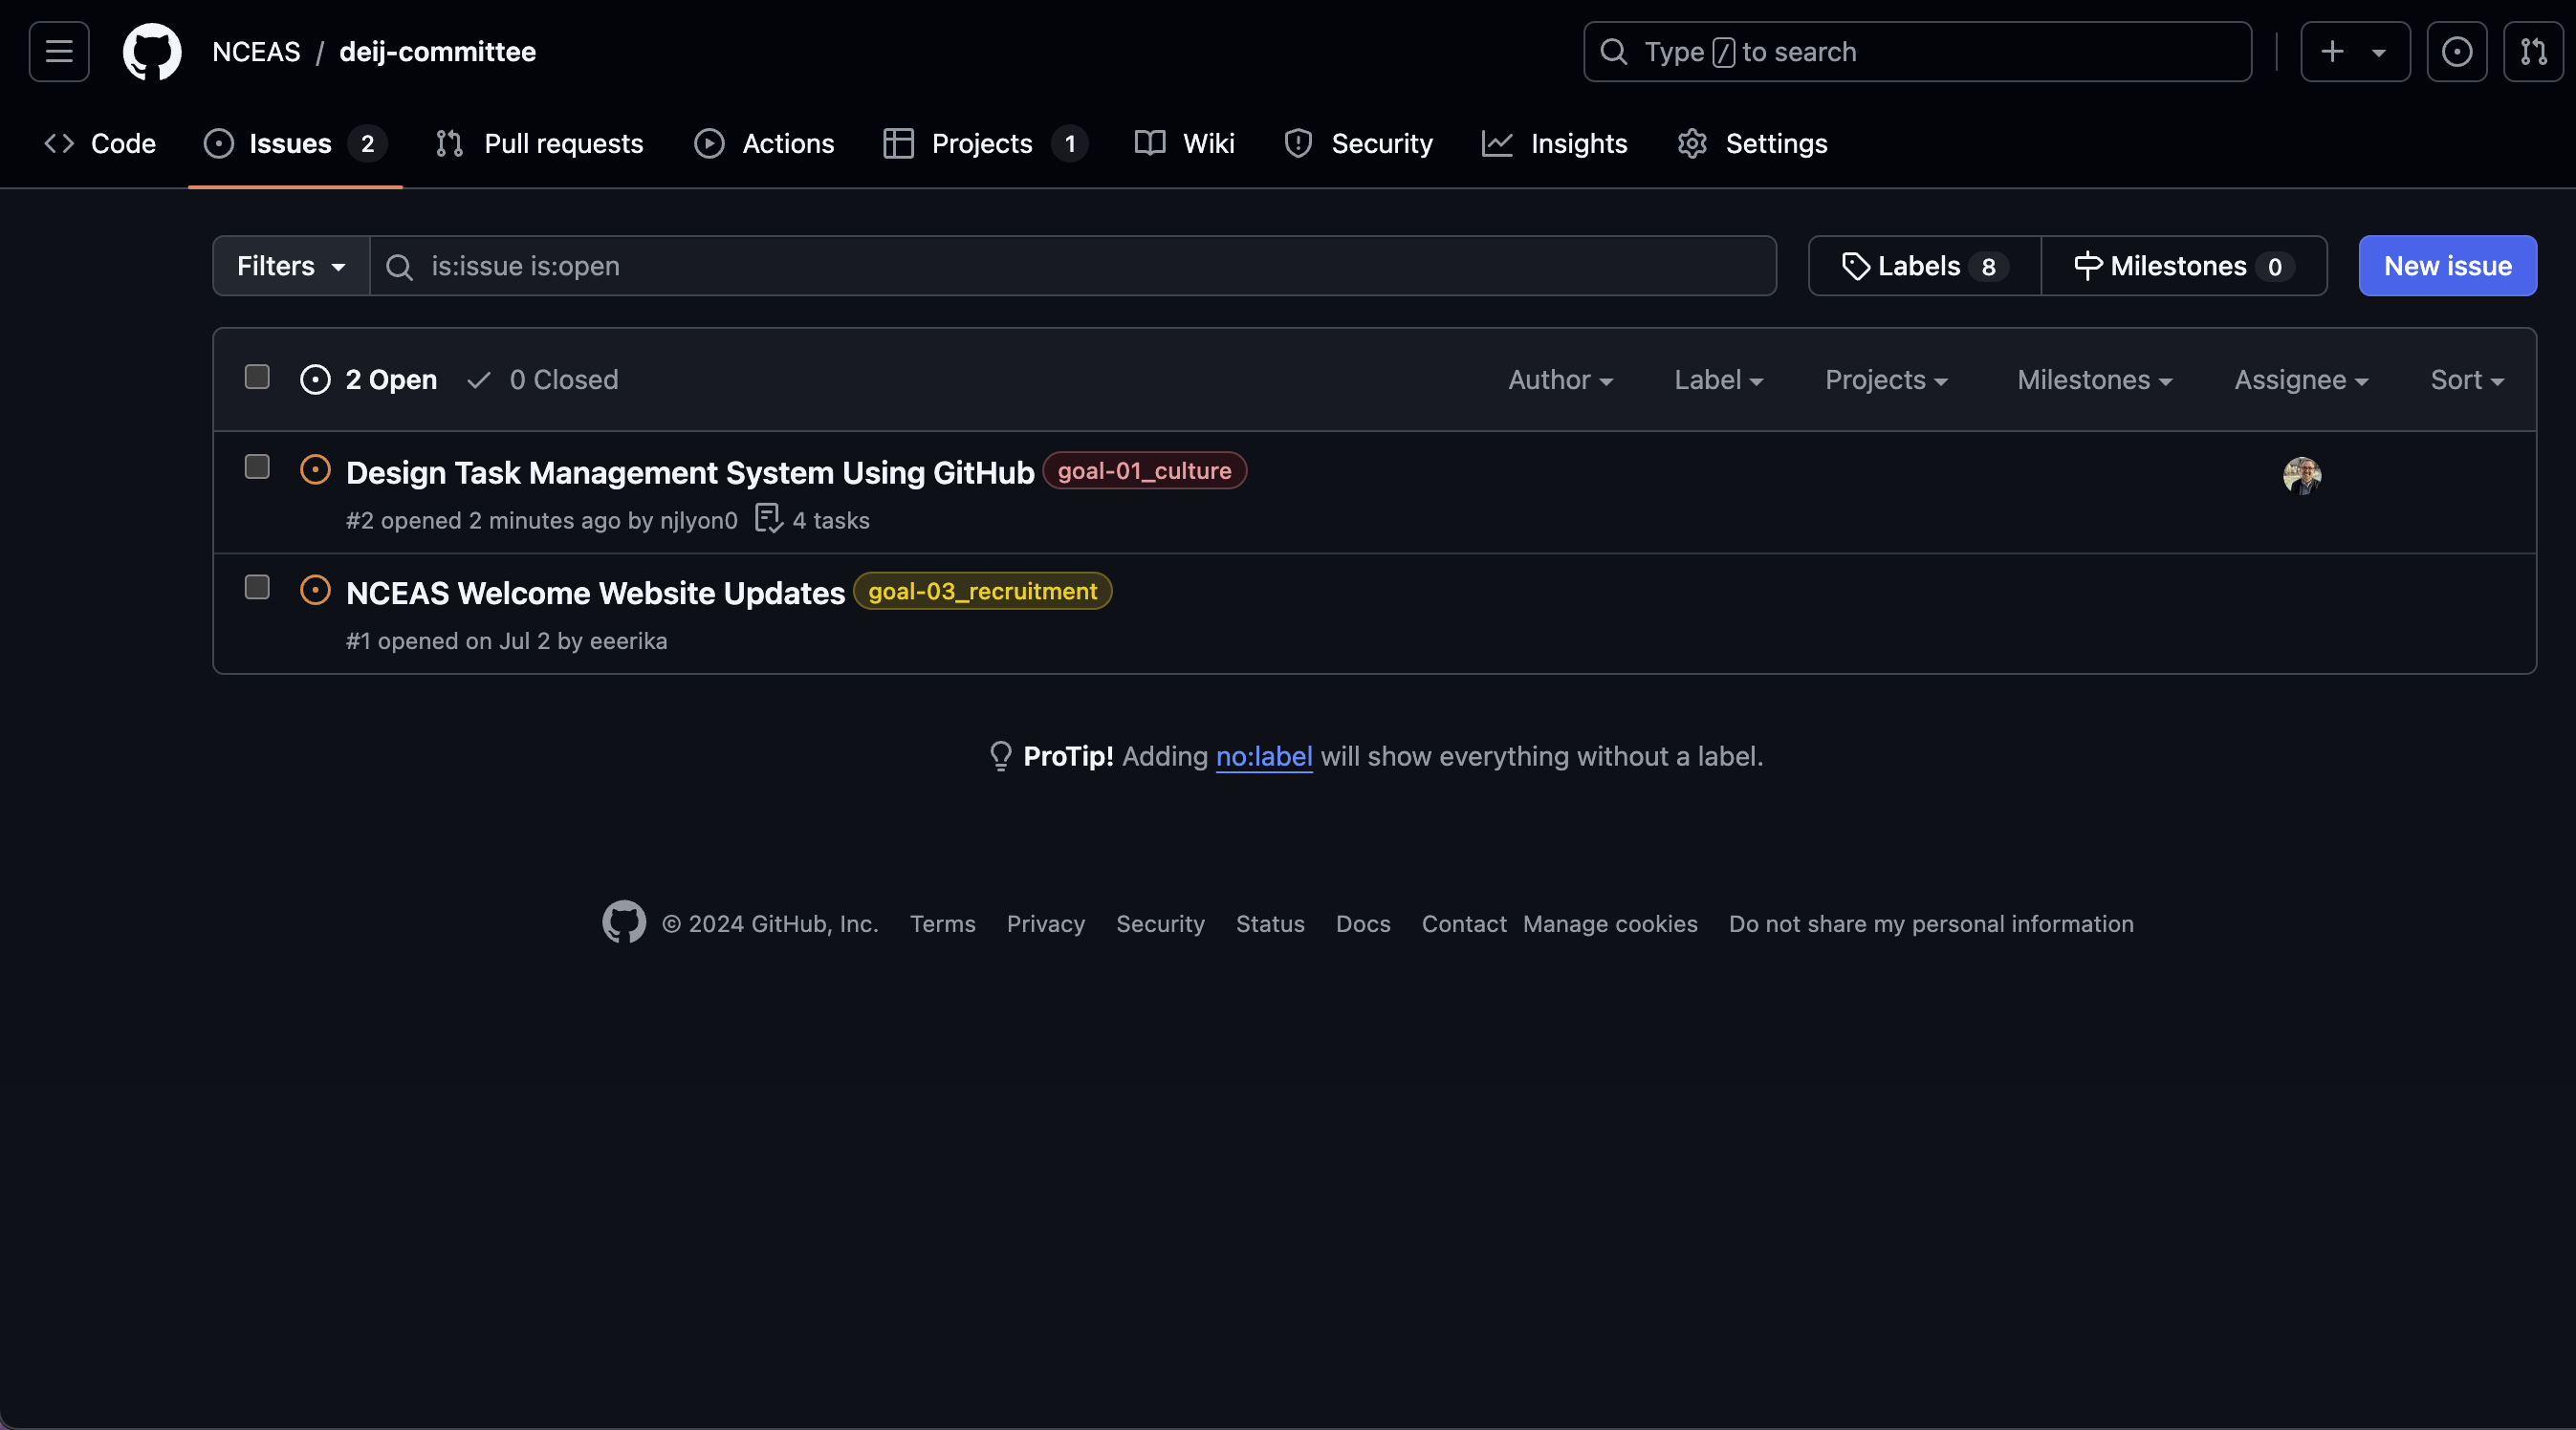2576x1430 pixels.
Task: Open the Insights tab
Action: 1555,143
